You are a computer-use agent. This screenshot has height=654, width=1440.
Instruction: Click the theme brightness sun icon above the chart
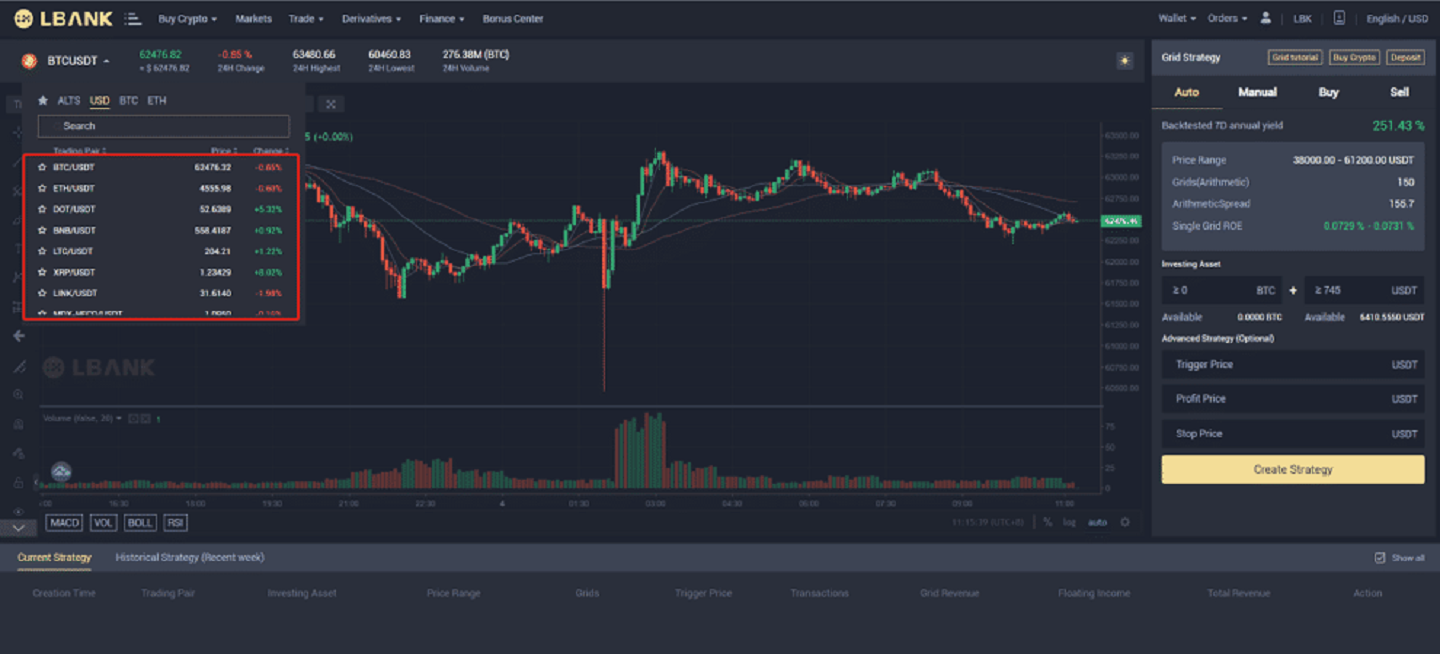1124,60
